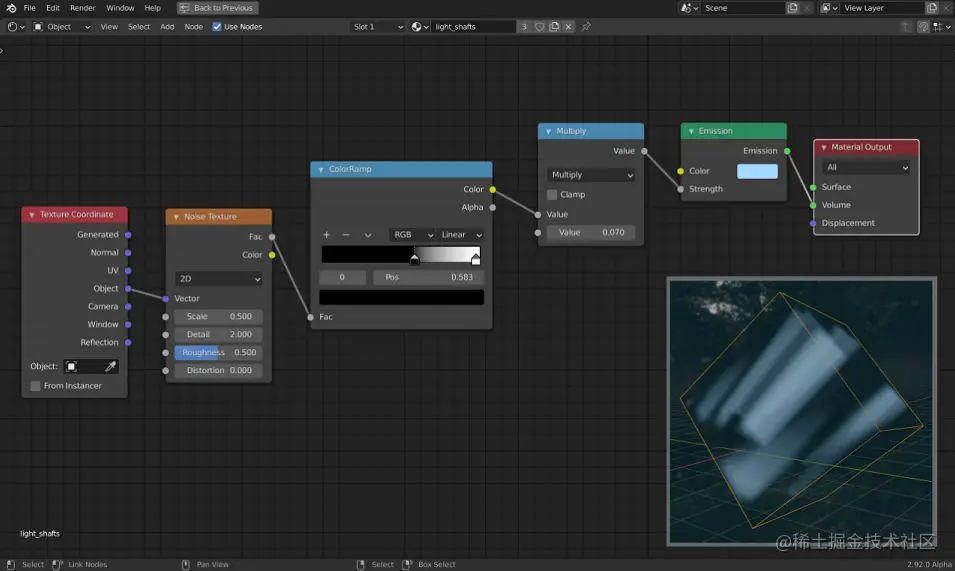Click the Back to Previous screen icon

[185, 8]
